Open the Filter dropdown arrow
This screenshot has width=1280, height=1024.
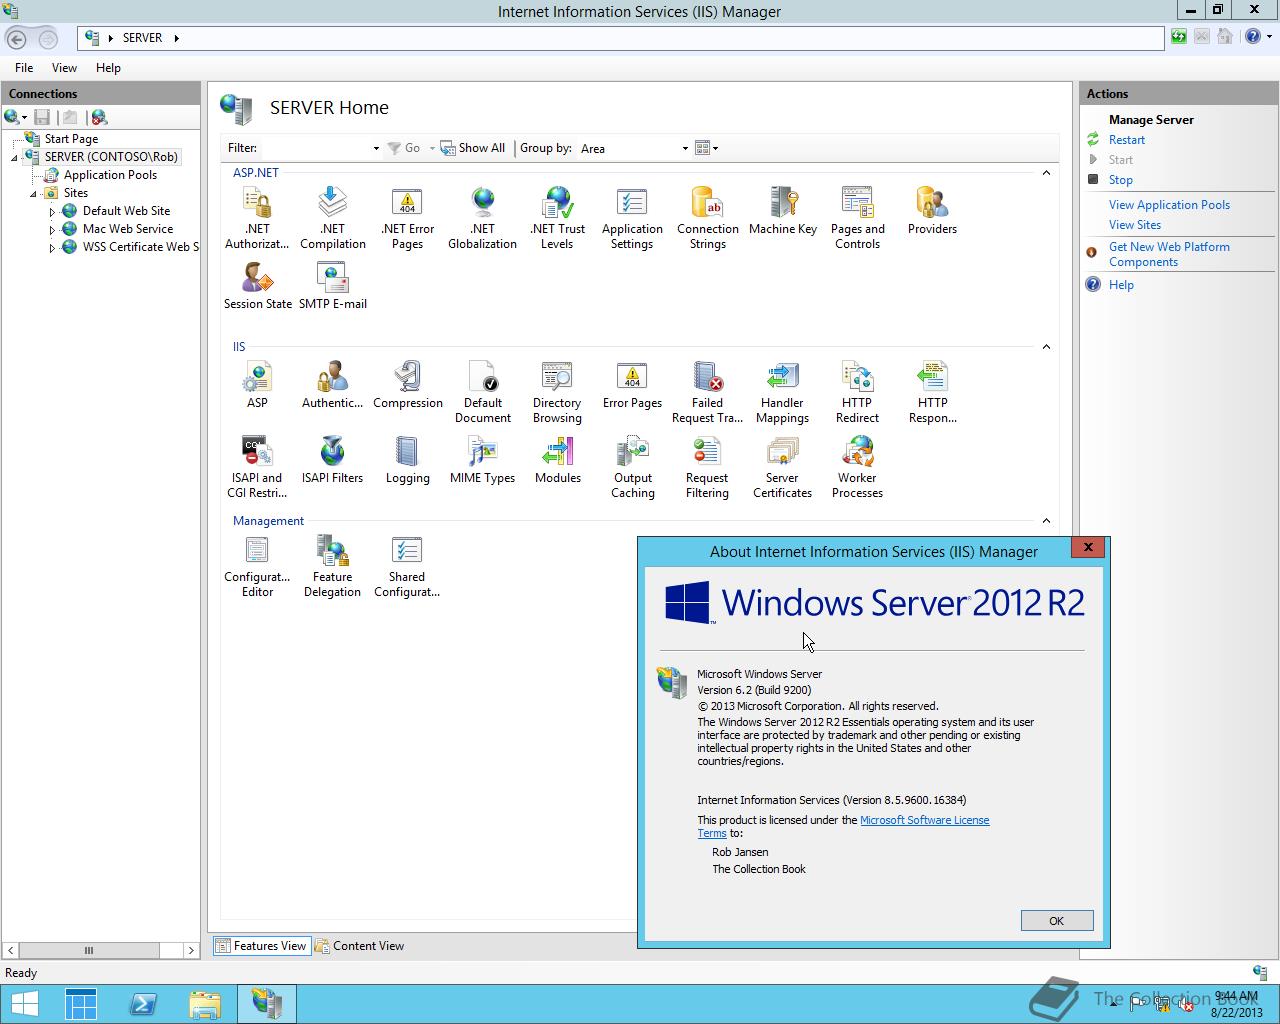point(376,148)
